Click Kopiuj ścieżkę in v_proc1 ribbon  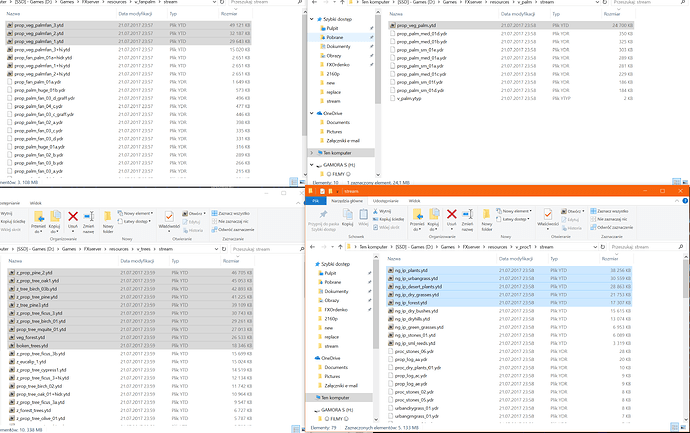click(x=389, y=219)
